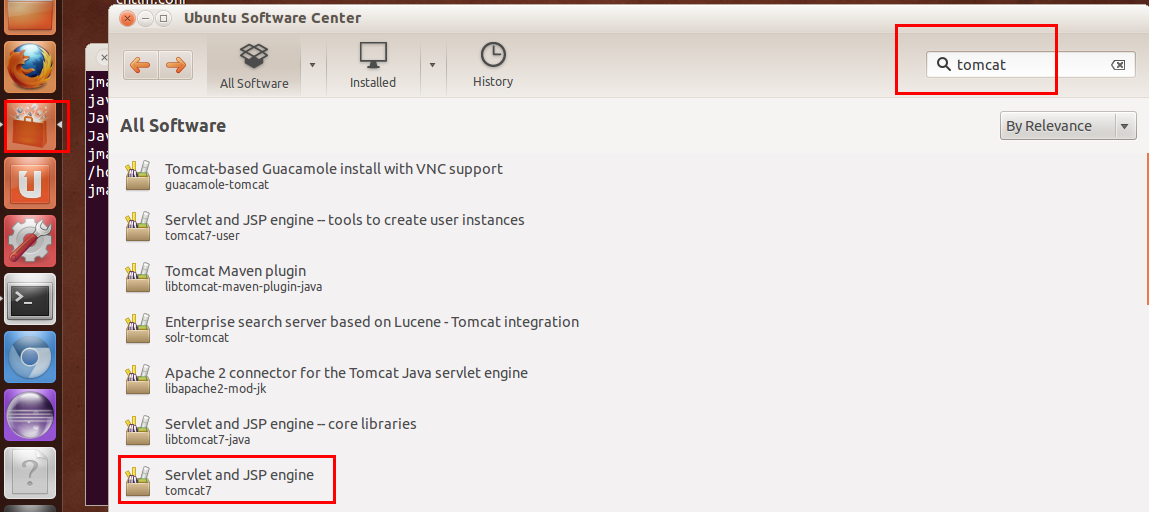Minimize the Ubuntu Software Center window

(145, 18)
